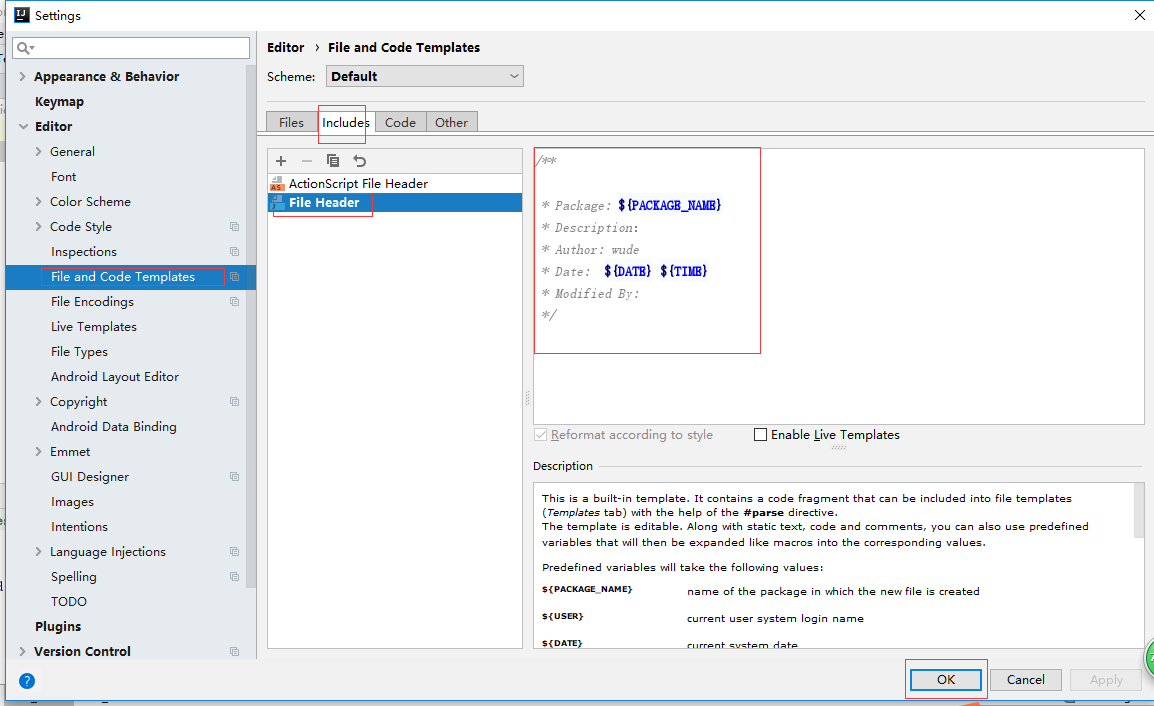Click the project-level icon beside Version Control
Viewport: 1154px width, 706px height.
tap(234, 652)
